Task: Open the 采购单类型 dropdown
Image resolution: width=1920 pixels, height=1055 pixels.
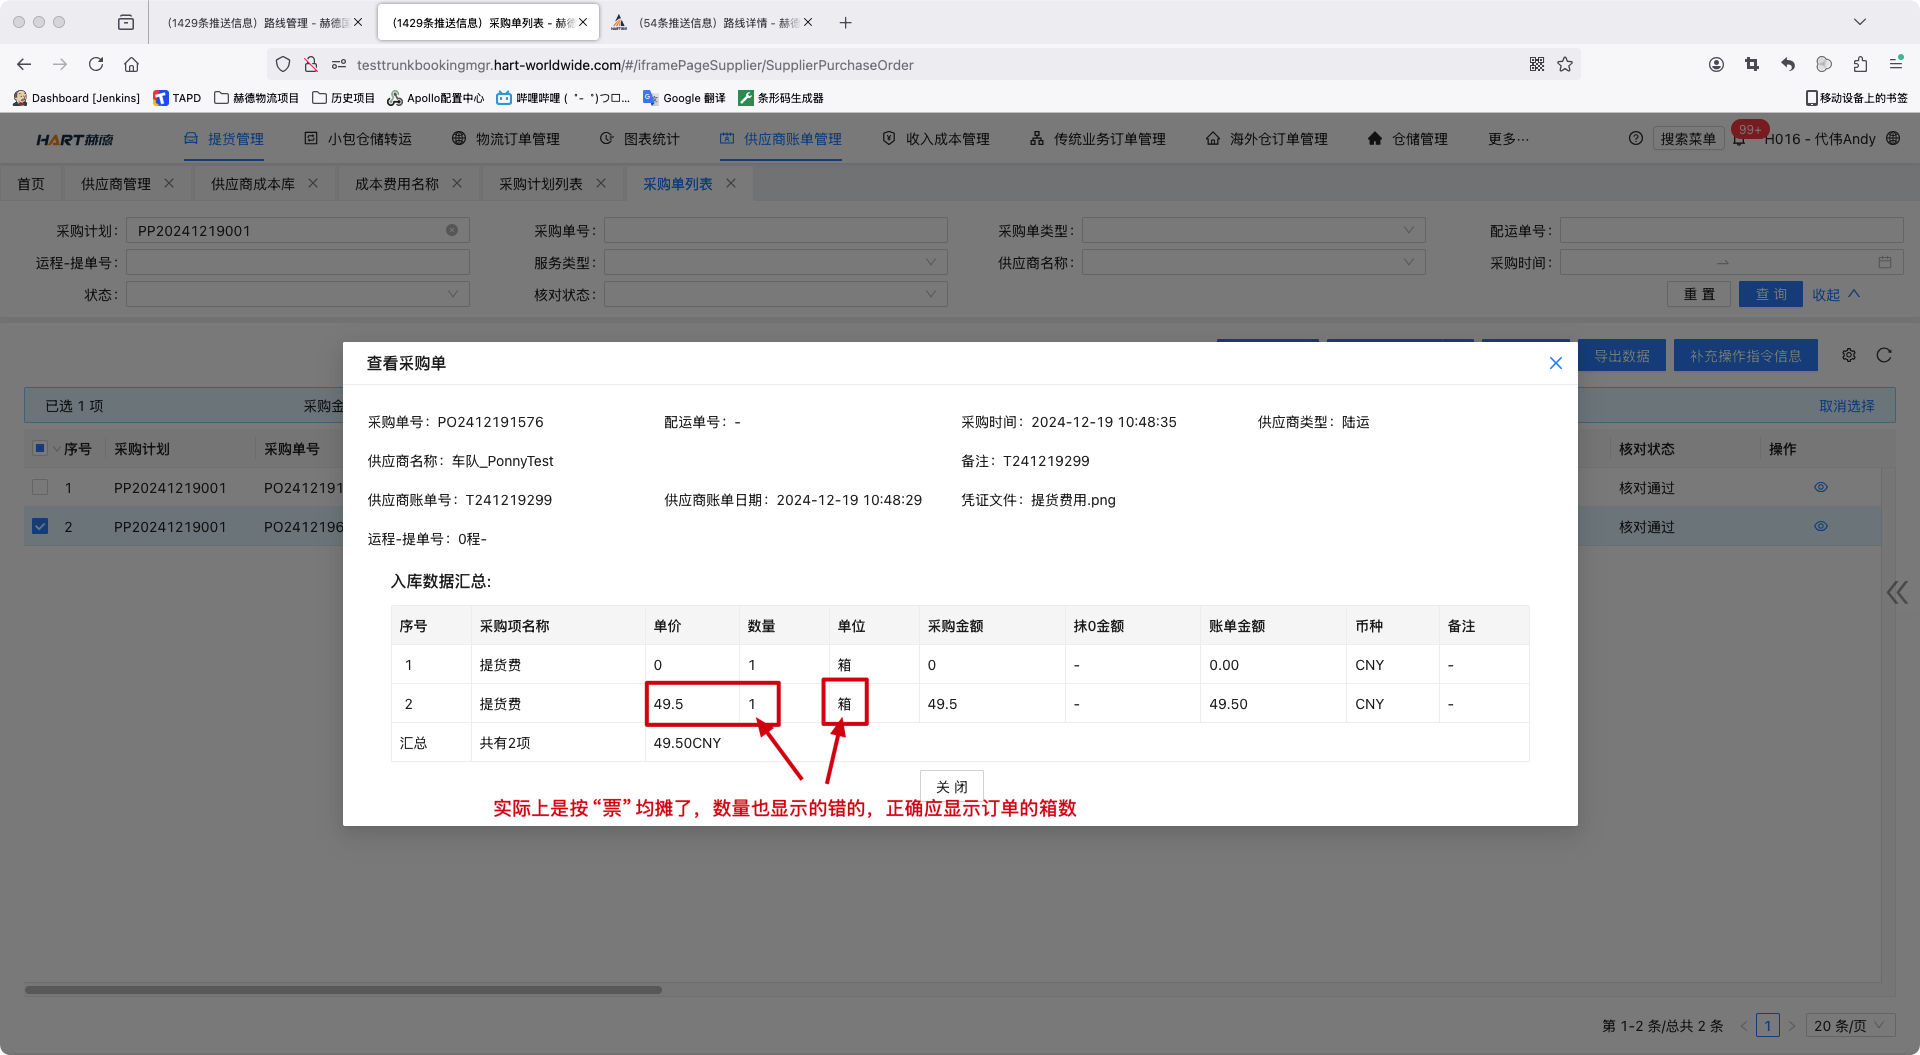Action: click(1253, 231)
